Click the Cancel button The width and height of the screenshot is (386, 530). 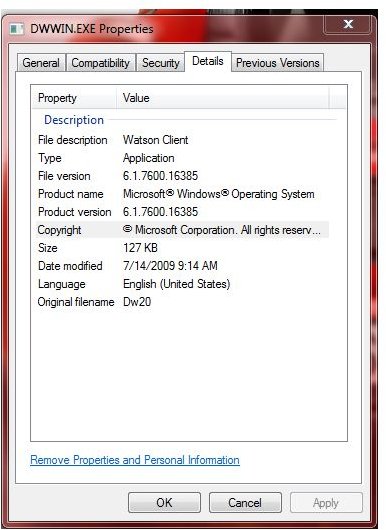(x=245, y=503)
